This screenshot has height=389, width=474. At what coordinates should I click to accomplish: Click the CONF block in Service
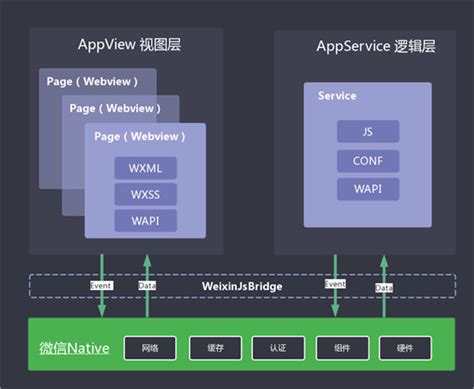pos(368,161)
